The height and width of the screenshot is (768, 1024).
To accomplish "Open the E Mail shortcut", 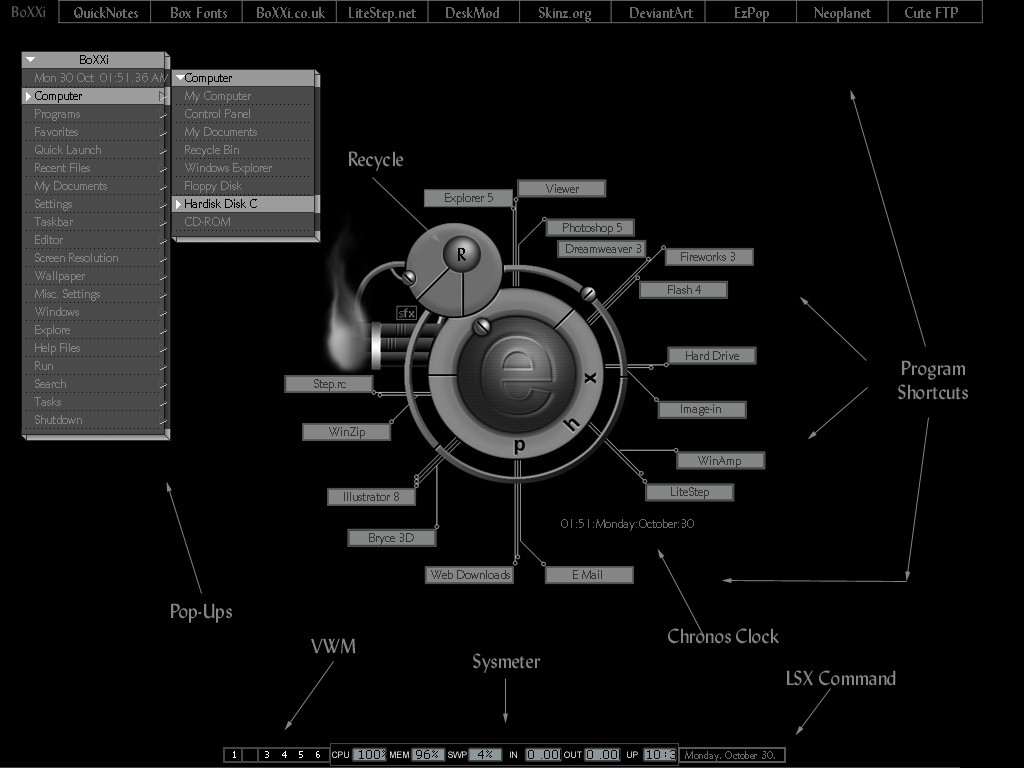I will coord(589,575).
